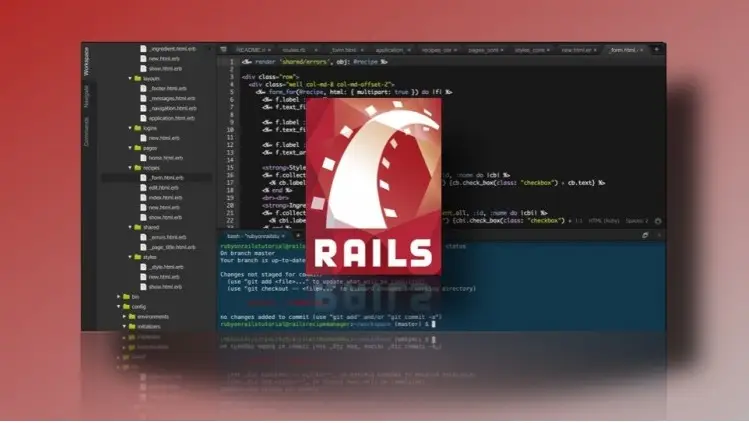Screen dimensions: 749x423
Task: Click the layouts folder icon
Action: point(138,78)
